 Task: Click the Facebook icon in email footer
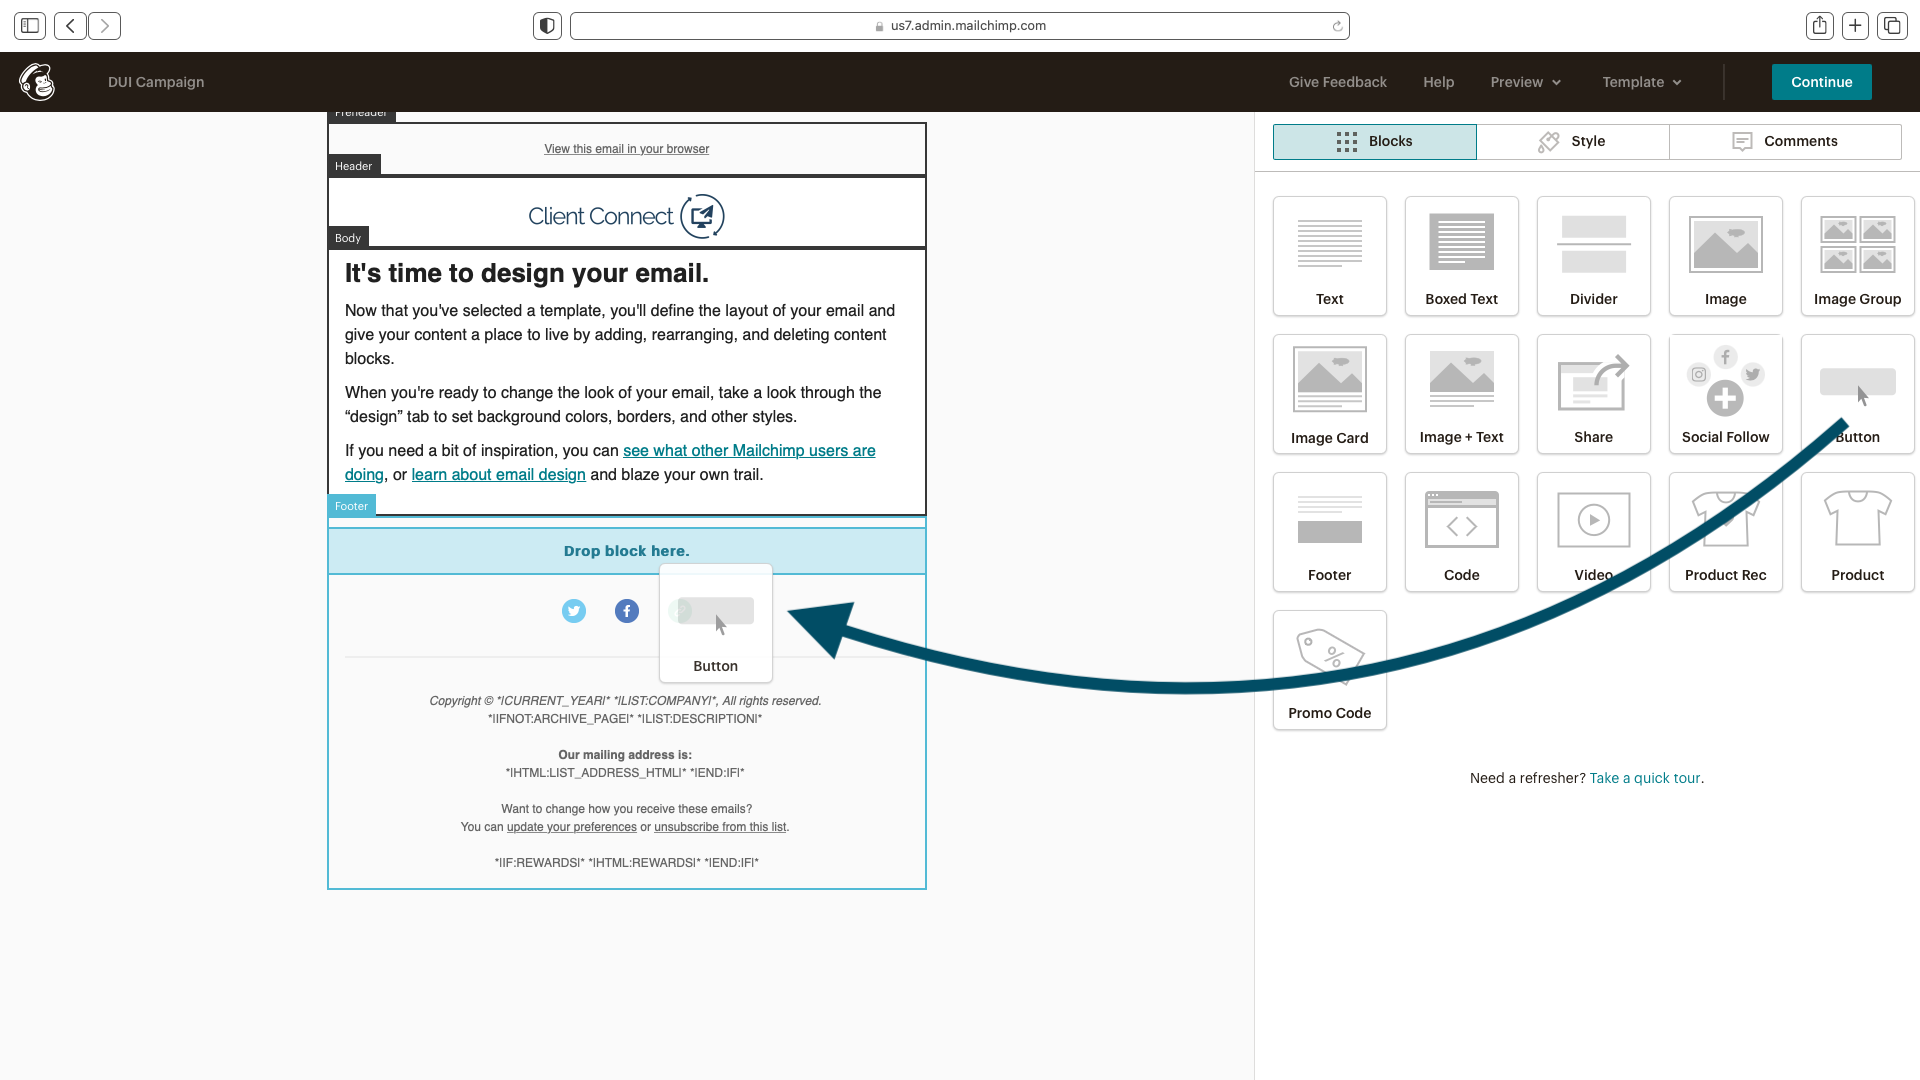(627, 611)
